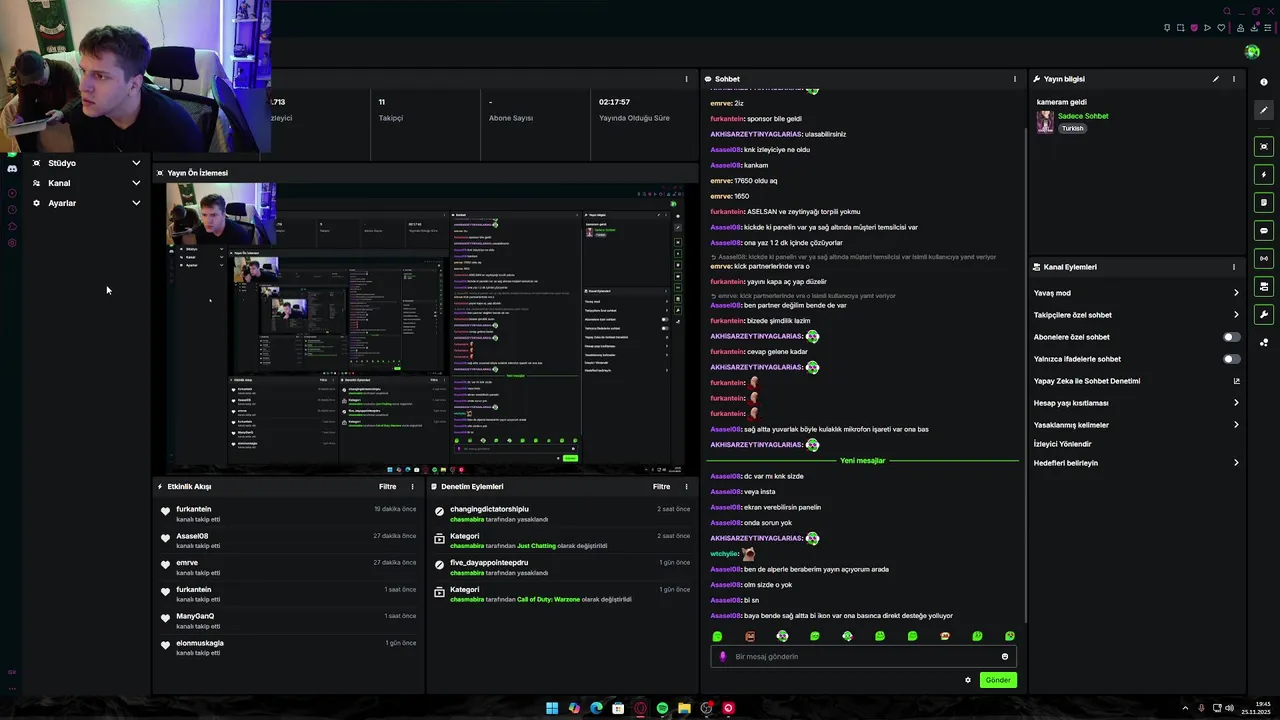1280x720 pixels.
Task: Expand the Stüdyo sidebar section
Action: [86, 163]
